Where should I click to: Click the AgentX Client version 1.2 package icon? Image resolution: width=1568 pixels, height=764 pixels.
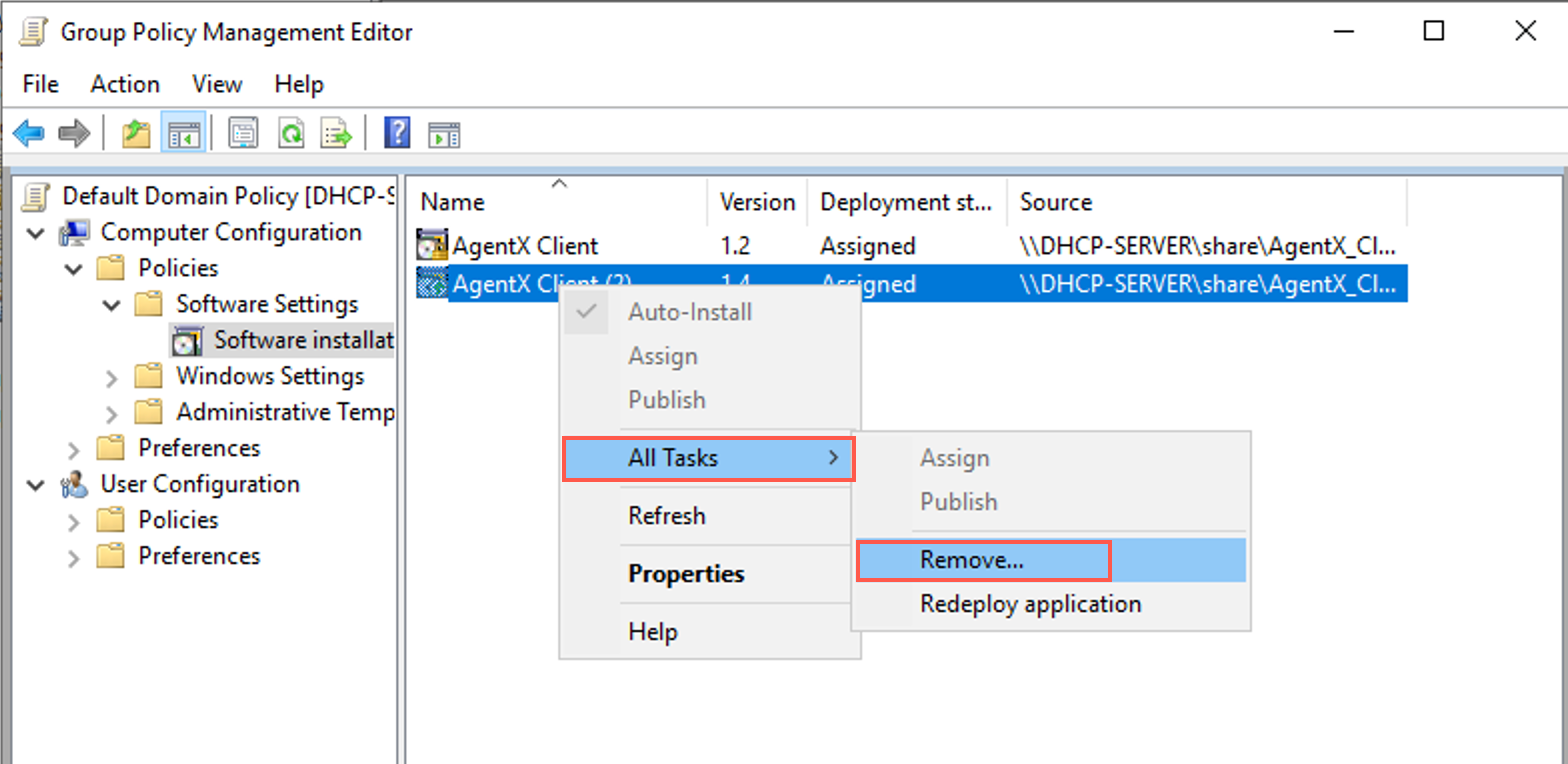pos(432,245)
